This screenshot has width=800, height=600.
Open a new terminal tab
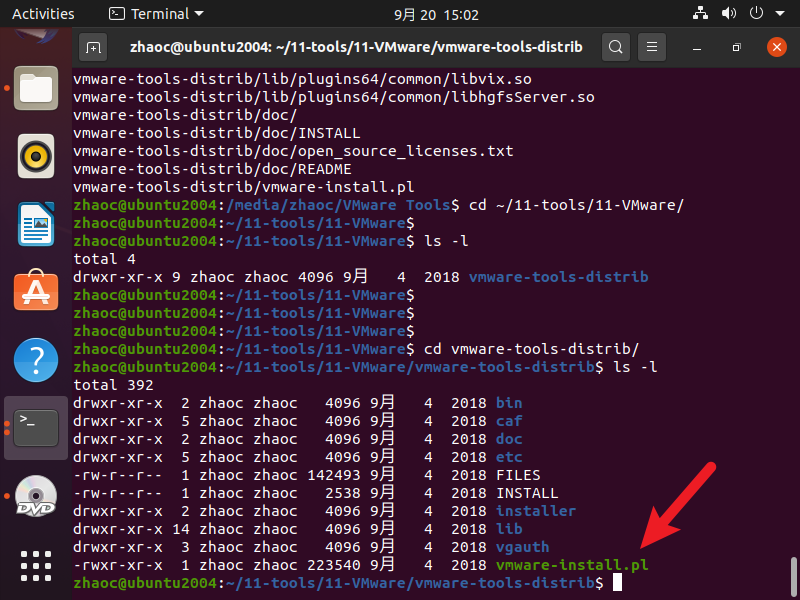pyautogui.click(x=93, y=47)
